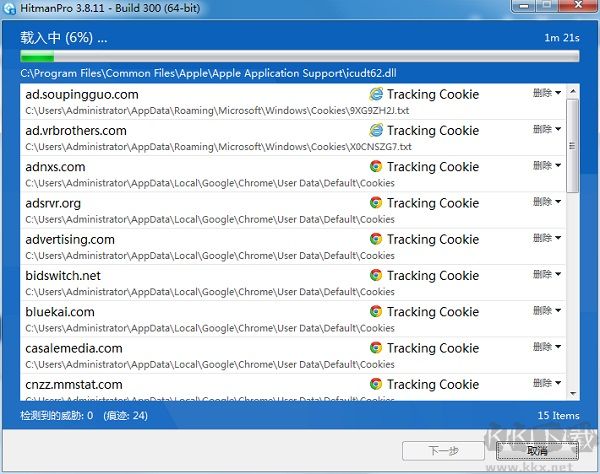This screenshot has height=474, width=600.
Task: Select the casalemedia.com entry
Action: pyautogui.click(x=293, y=355)
